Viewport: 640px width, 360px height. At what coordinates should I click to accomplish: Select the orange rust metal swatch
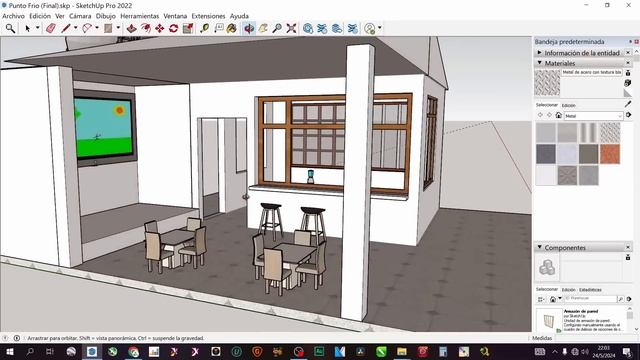pyautogui.click(x=610, y=154)
